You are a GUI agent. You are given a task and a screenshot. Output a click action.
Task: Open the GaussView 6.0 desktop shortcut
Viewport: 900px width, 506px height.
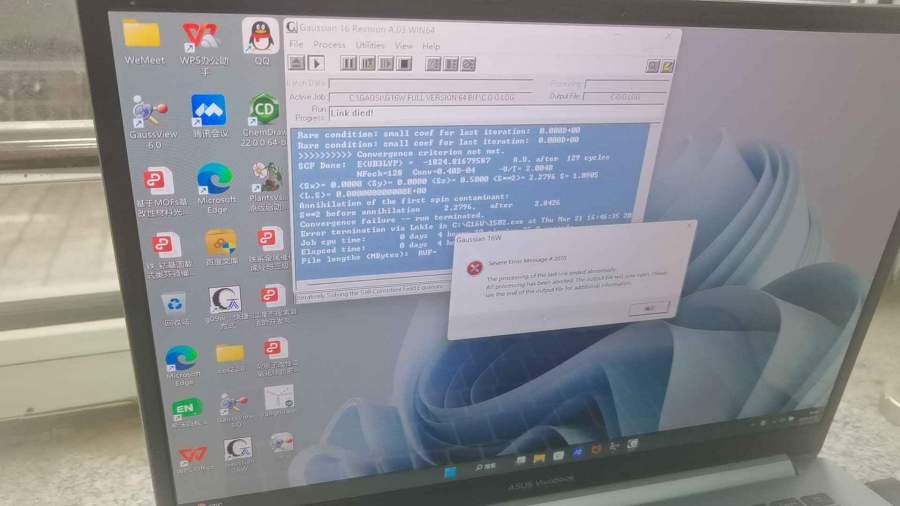pyautogui.click(x=151, y=122)
